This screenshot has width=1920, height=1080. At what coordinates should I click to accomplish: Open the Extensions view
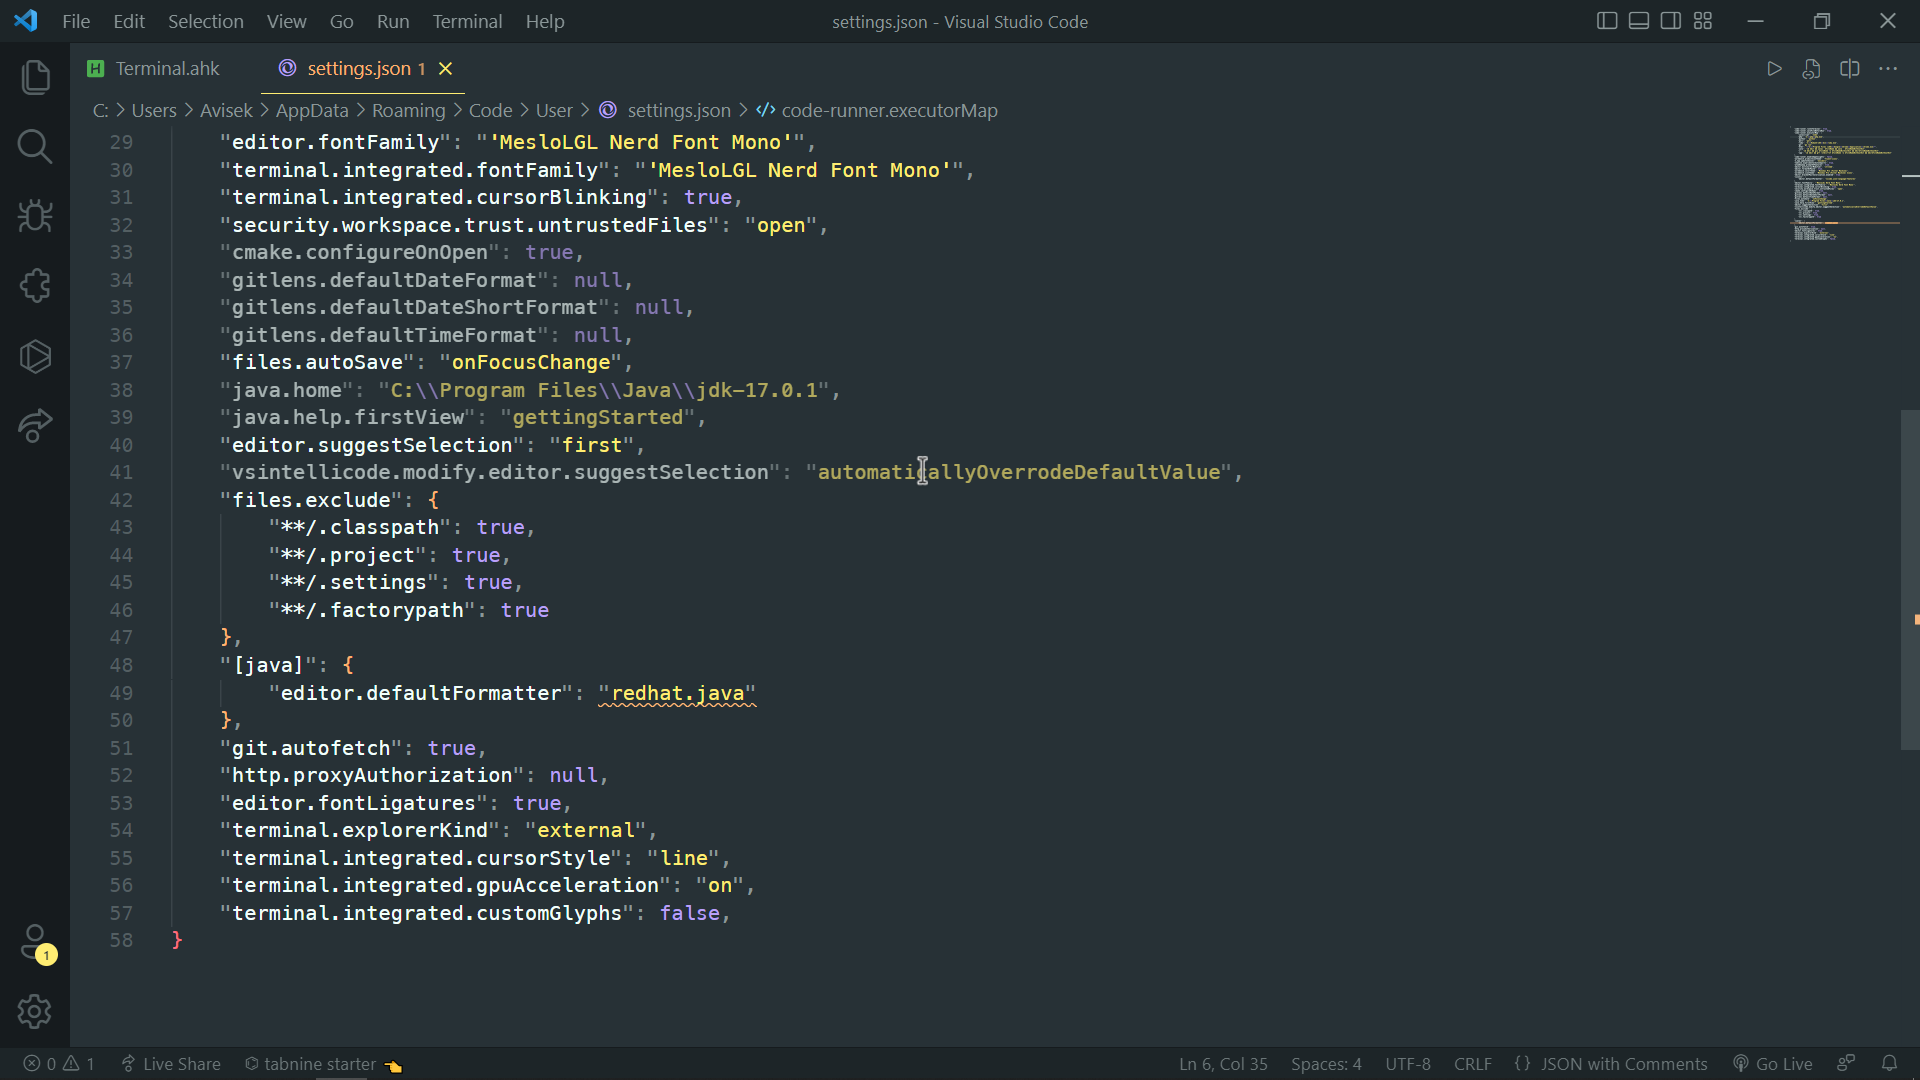click(35, 286)
